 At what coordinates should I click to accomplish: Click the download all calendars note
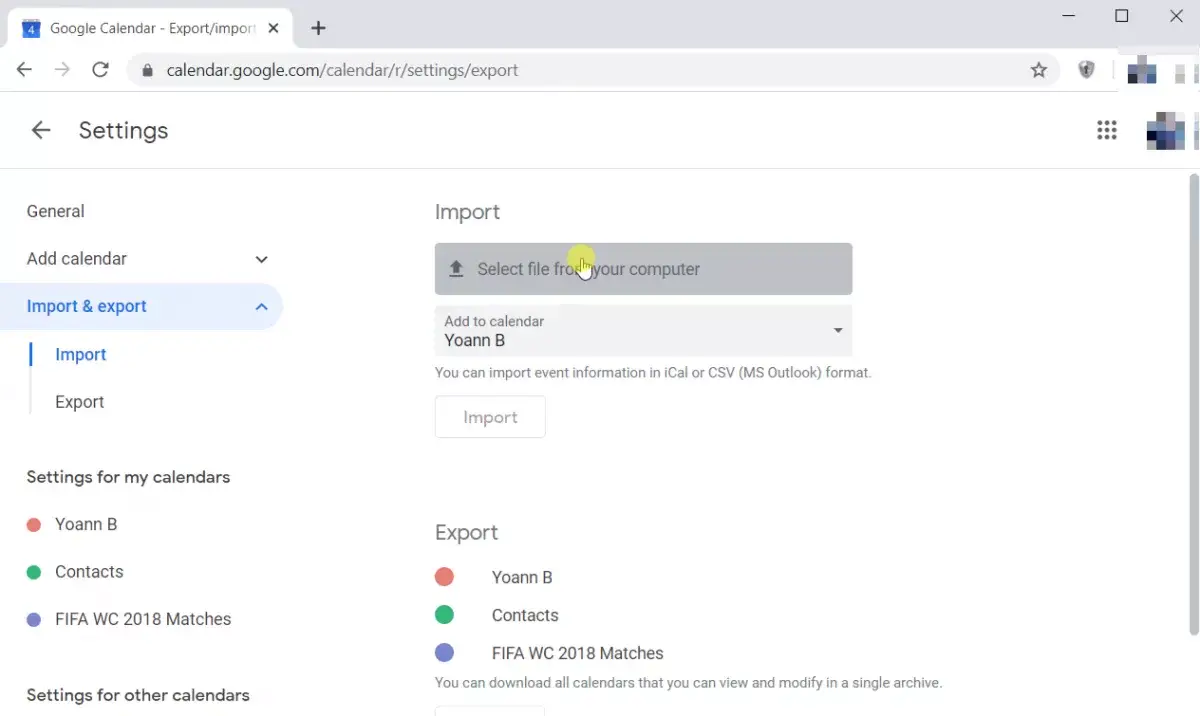click(689, 683)
